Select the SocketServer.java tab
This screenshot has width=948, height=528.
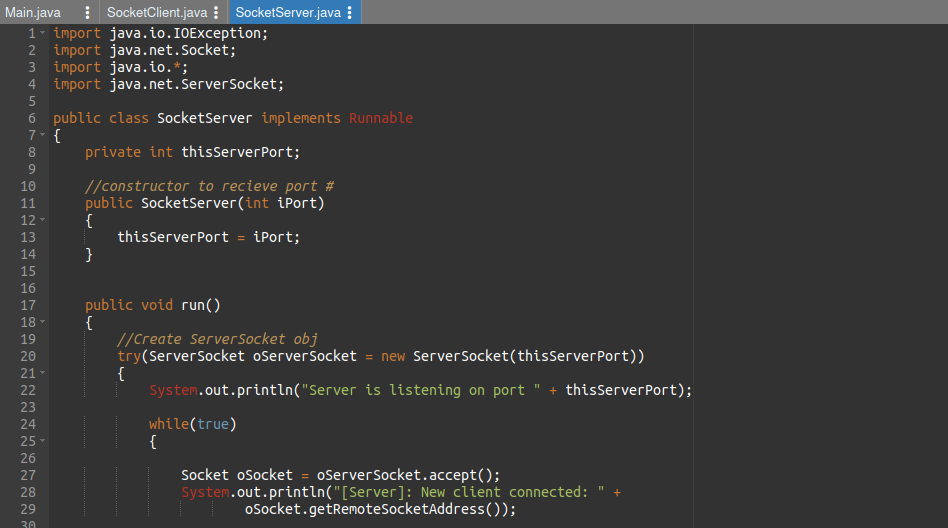coord(288,12)
